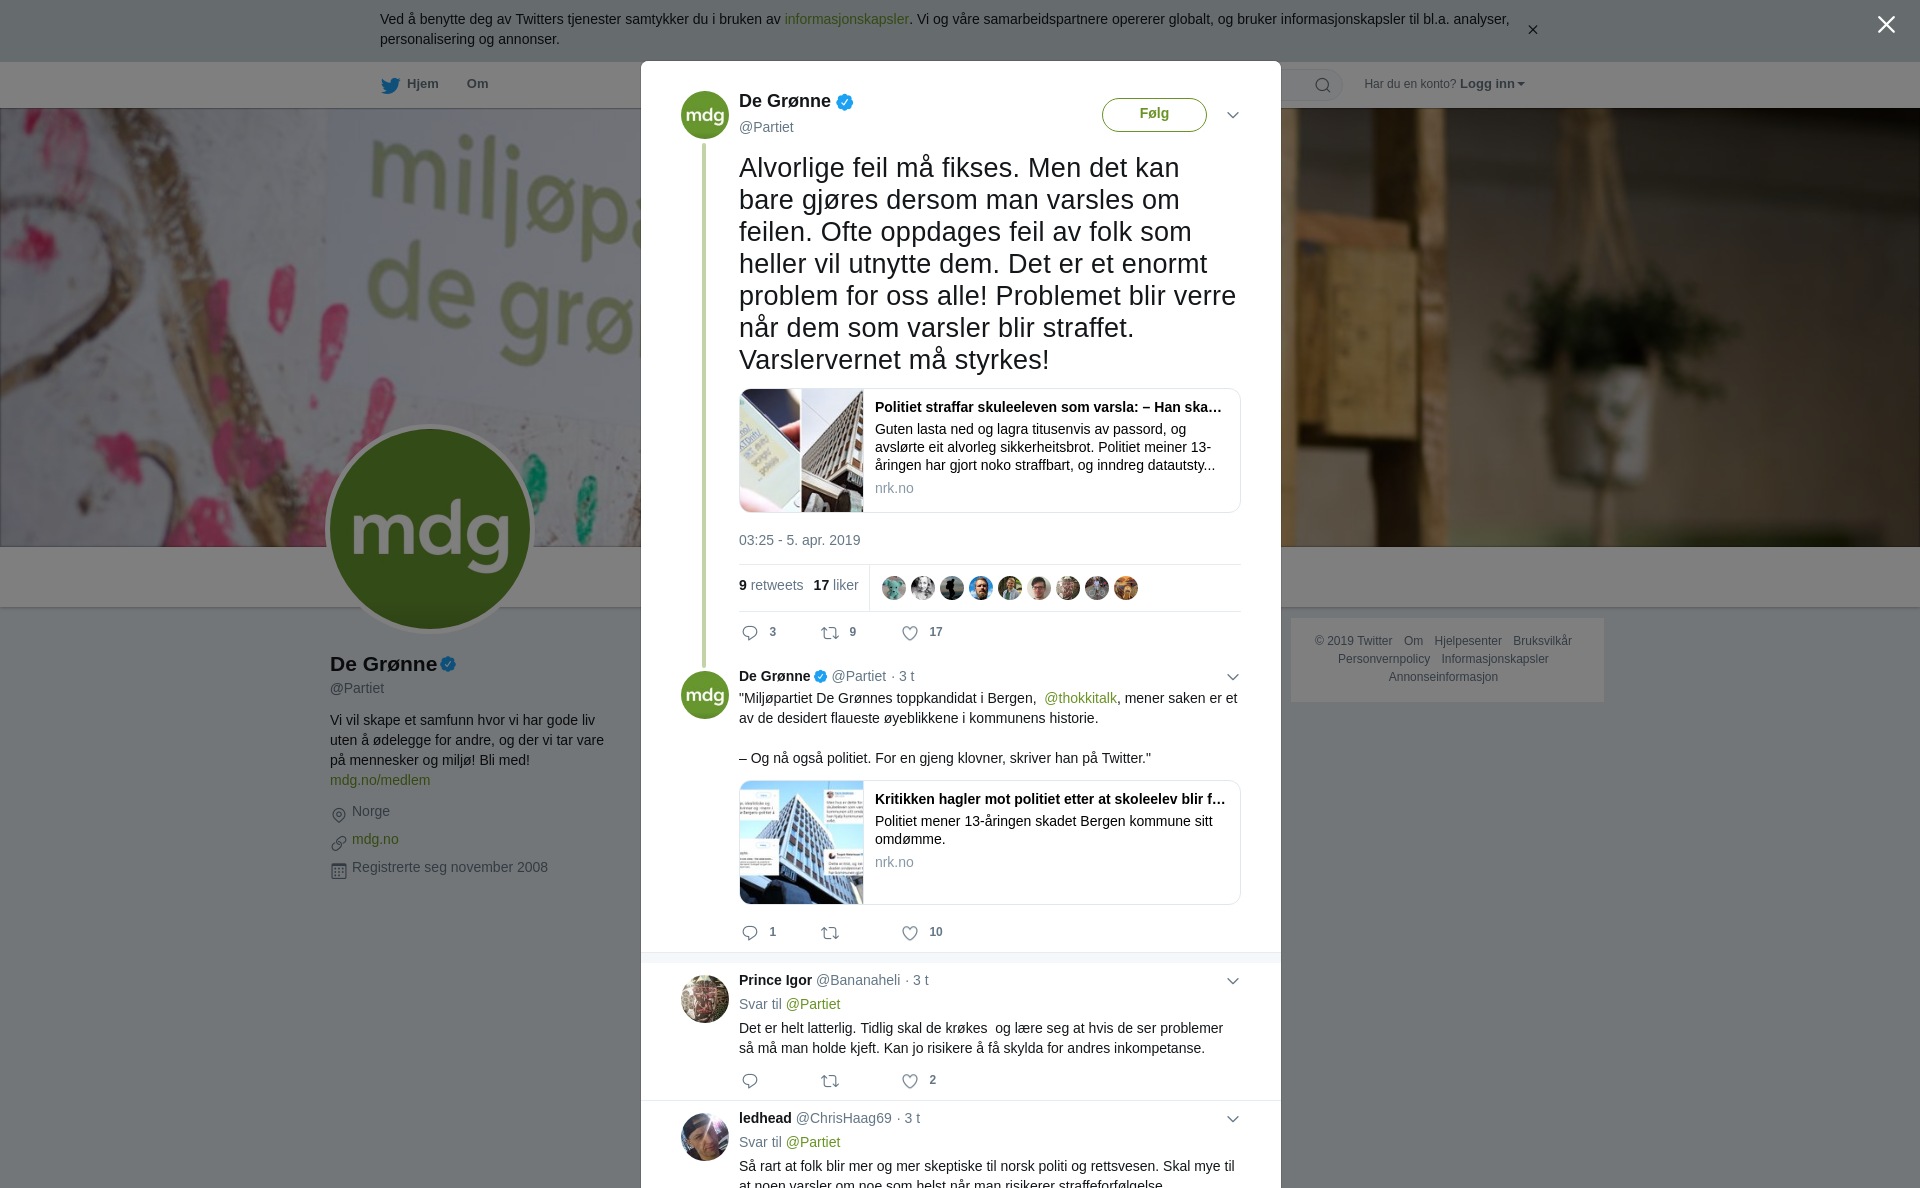The image size is (1920, 1188).
Task: Expand options for ledhead's tweet
Action: click(1233, 1119)
